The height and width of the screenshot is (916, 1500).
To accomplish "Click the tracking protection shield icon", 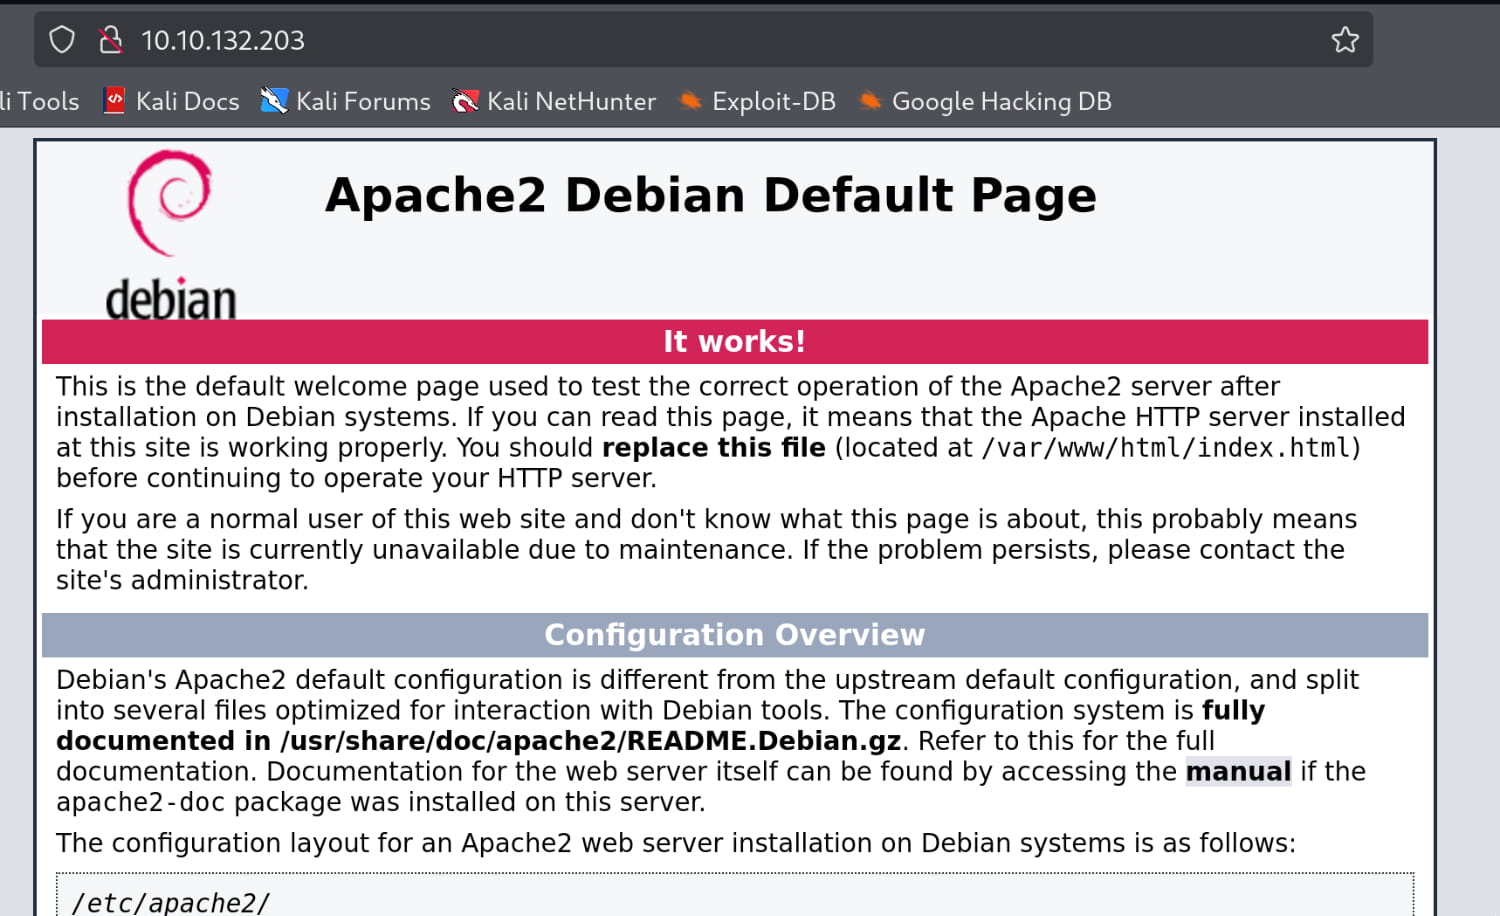I will point(62,40).
